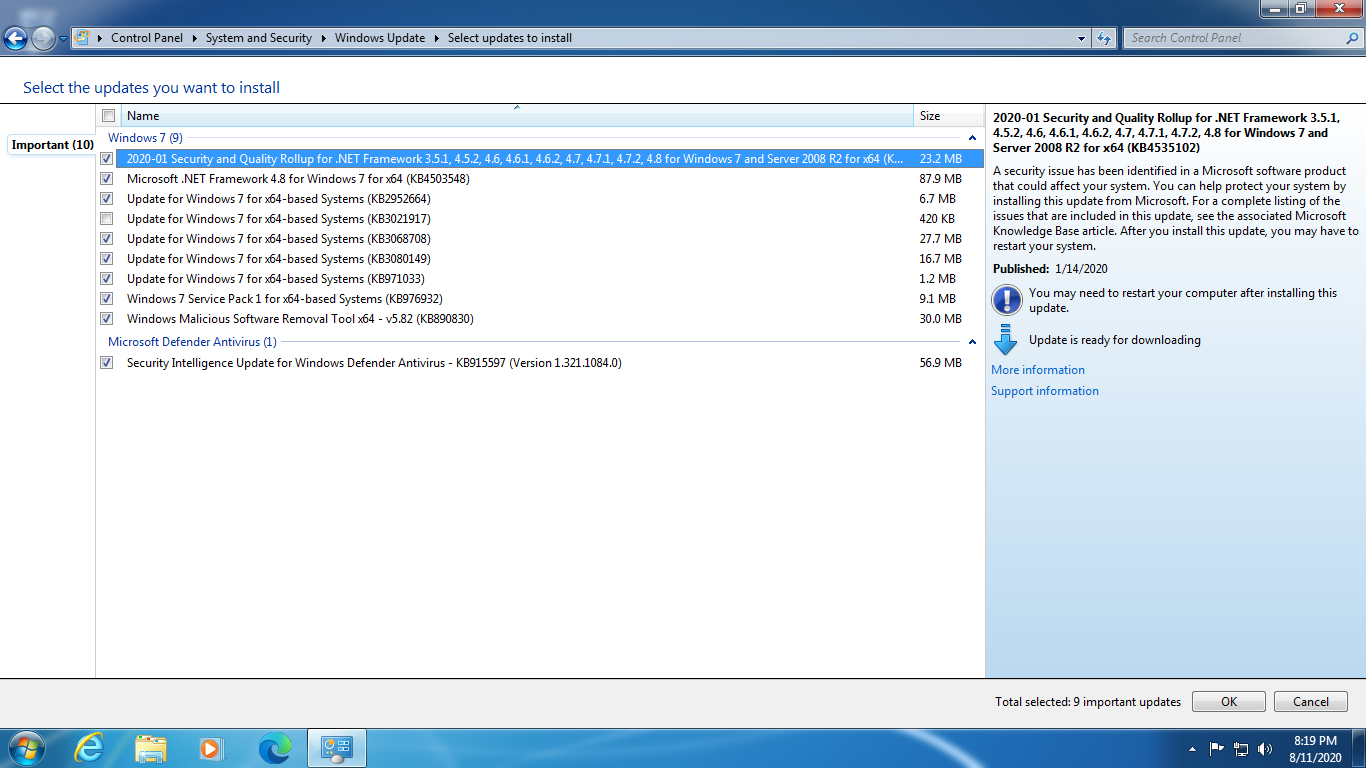The width and height of the screenshot is (1366, 768).
Task: Select System and Security breadcrumb
Action: pos(258,38)
